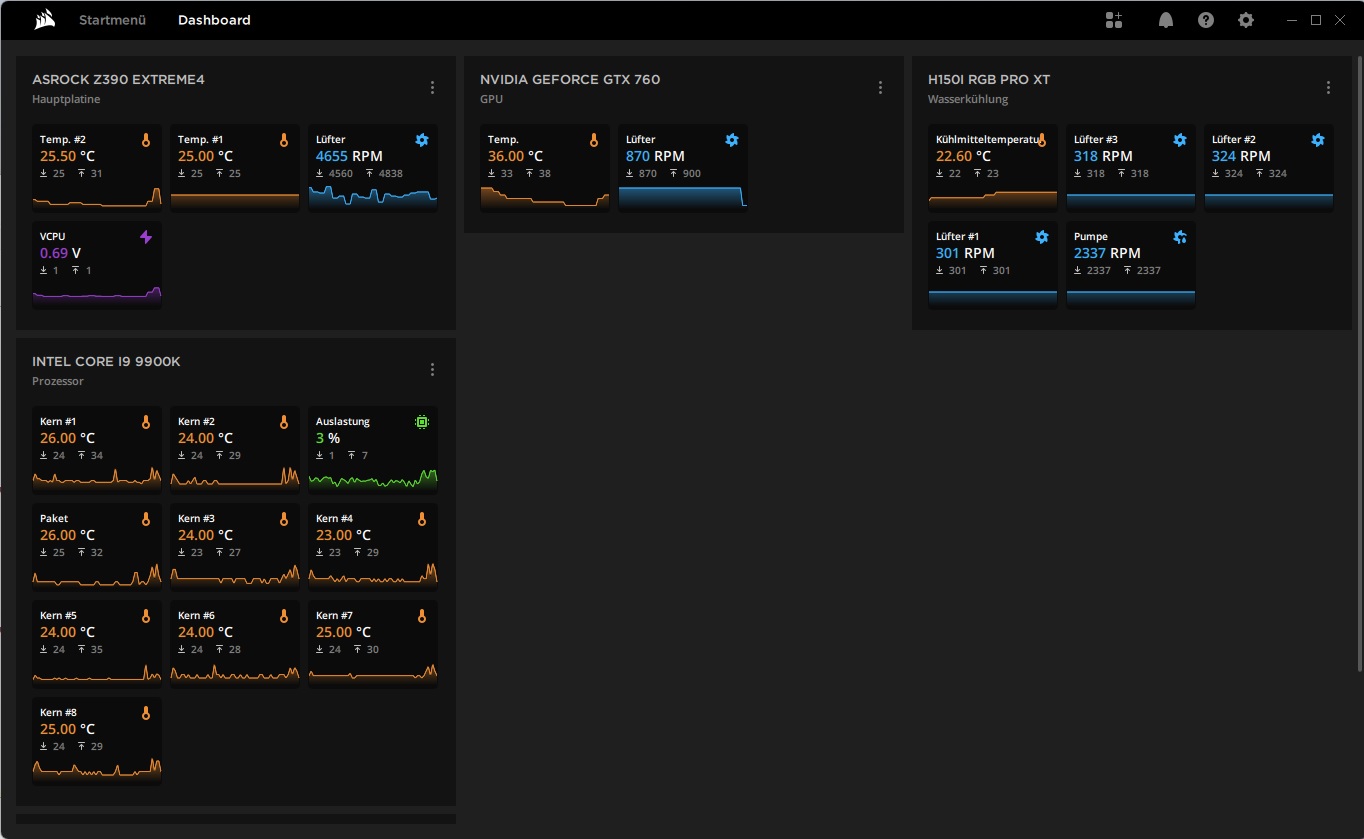Open NVIDIA GeForce GTX 760 options menu
Image resolution: width=1364 pixels, height=839 pixels.
(x=880, y=88)
